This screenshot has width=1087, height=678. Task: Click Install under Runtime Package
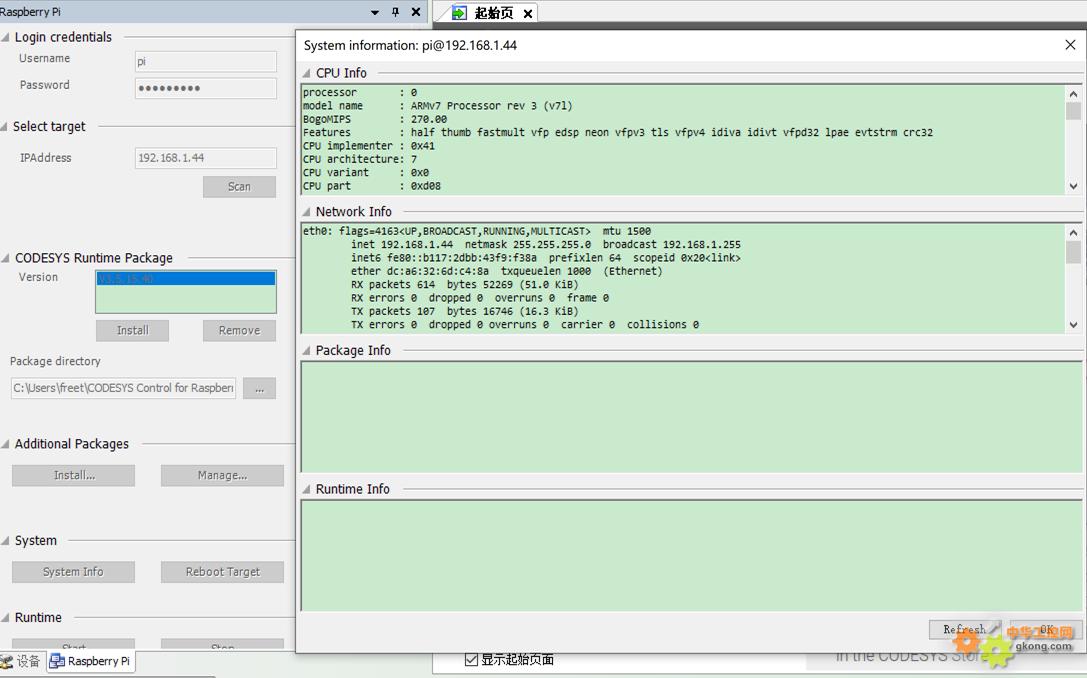[x=132, y=331]
